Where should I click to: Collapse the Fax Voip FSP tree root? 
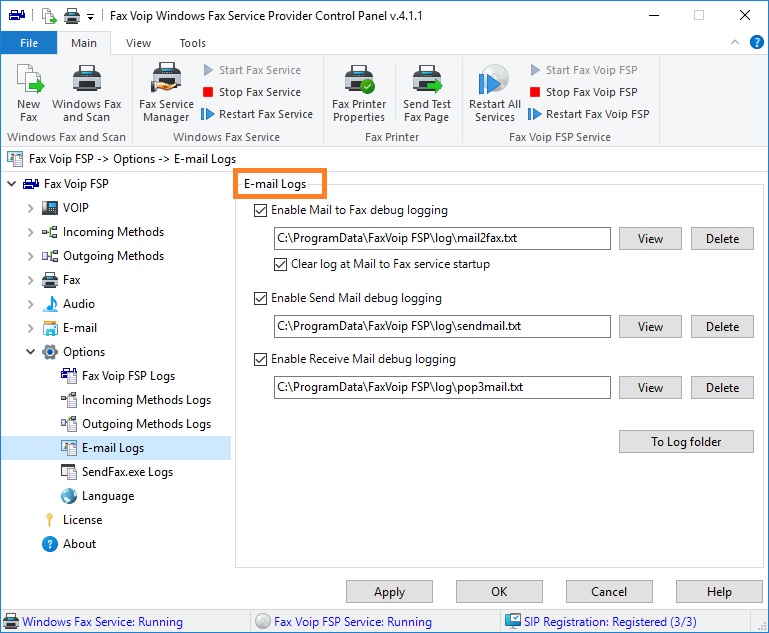(x=12, y=184)
